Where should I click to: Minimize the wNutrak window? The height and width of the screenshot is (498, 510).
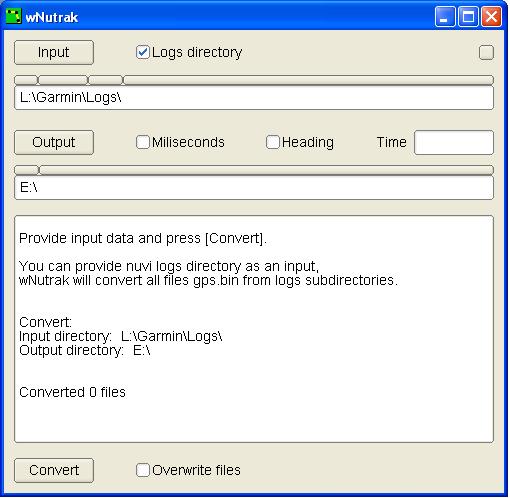445,16
